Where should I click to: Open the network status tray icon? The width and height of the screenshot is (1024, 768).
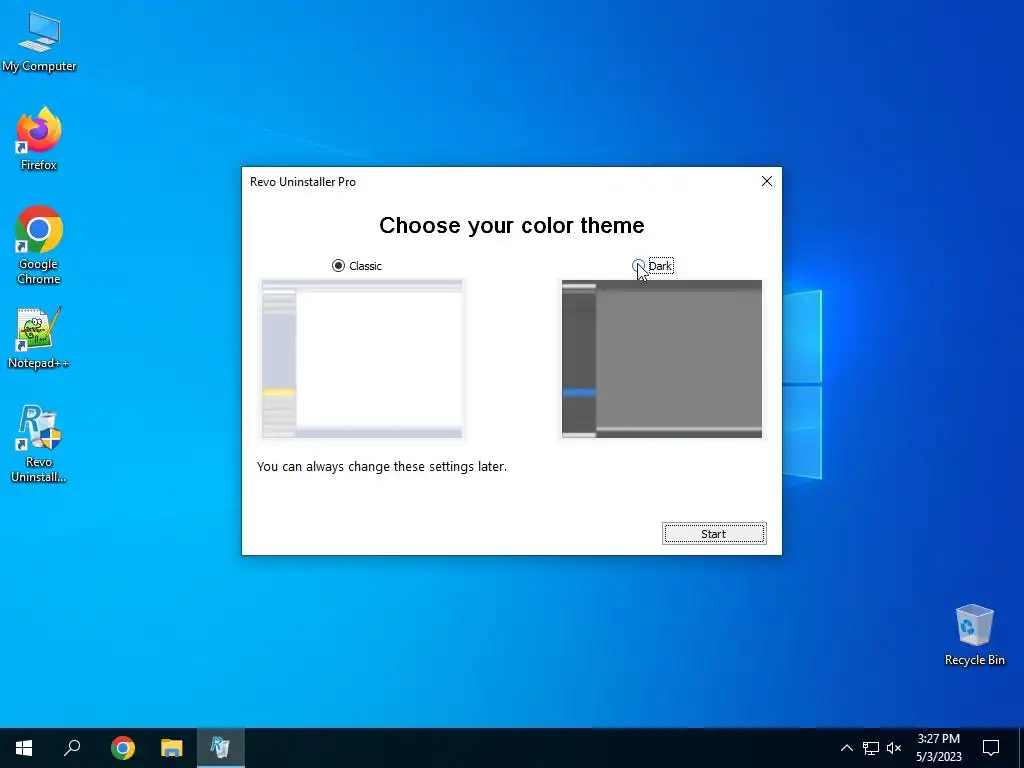(x=871, y=748)
